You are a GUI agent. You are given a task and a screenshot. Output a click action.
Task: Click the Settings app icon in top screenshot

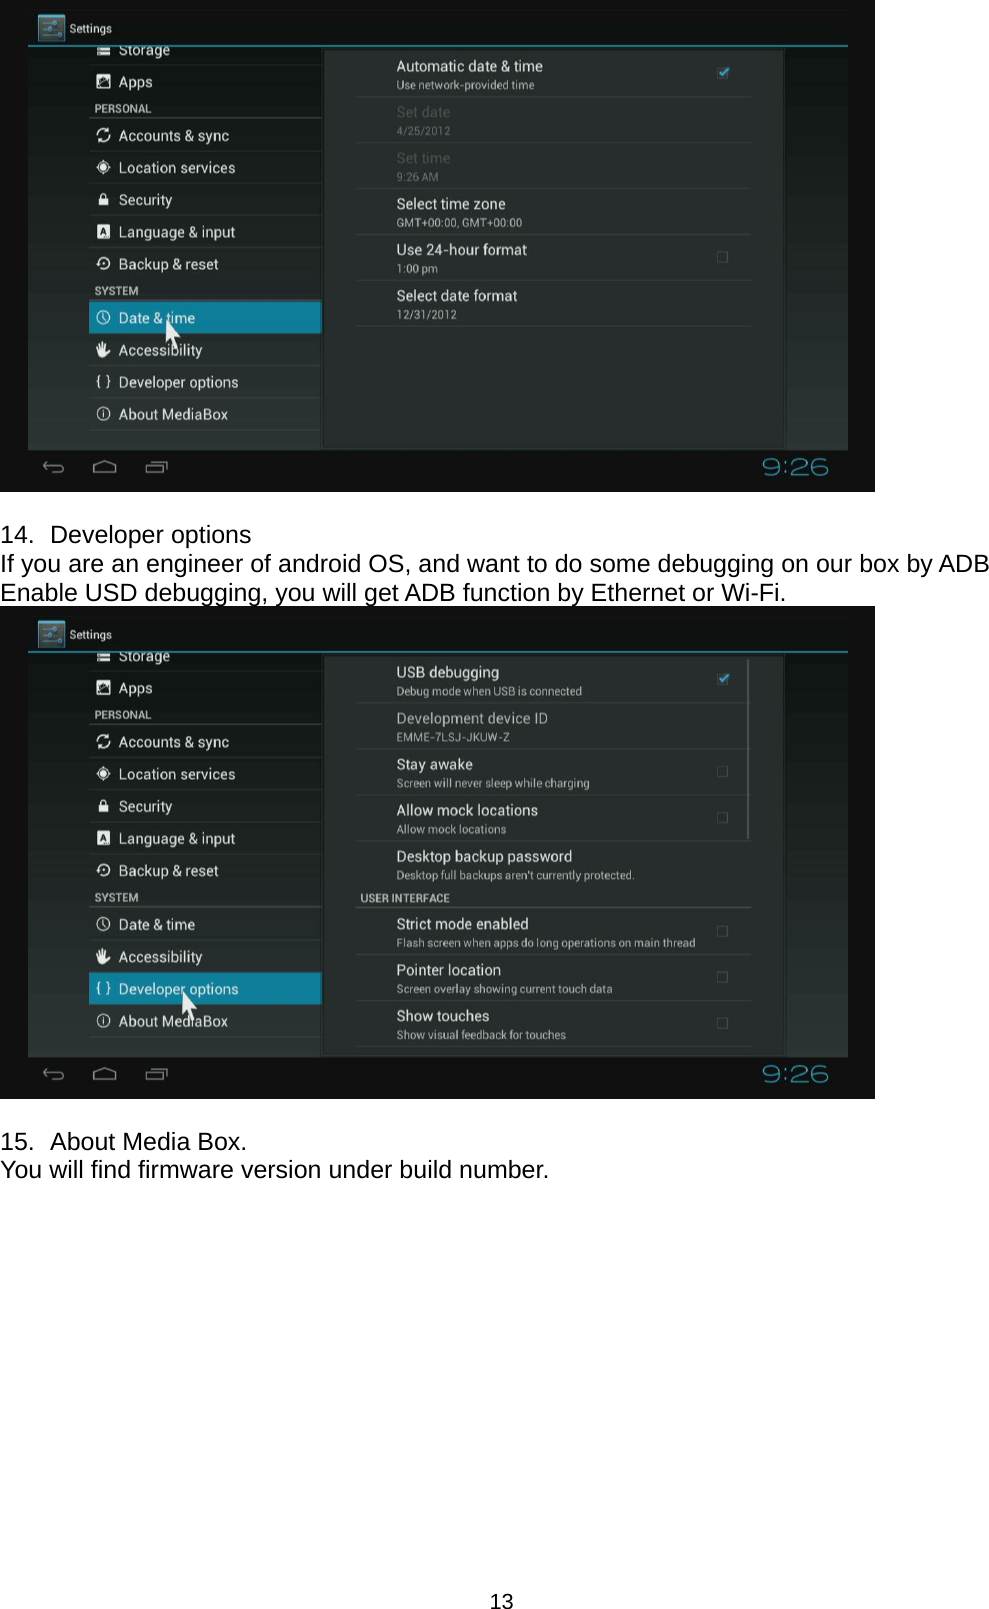(51, 28)
